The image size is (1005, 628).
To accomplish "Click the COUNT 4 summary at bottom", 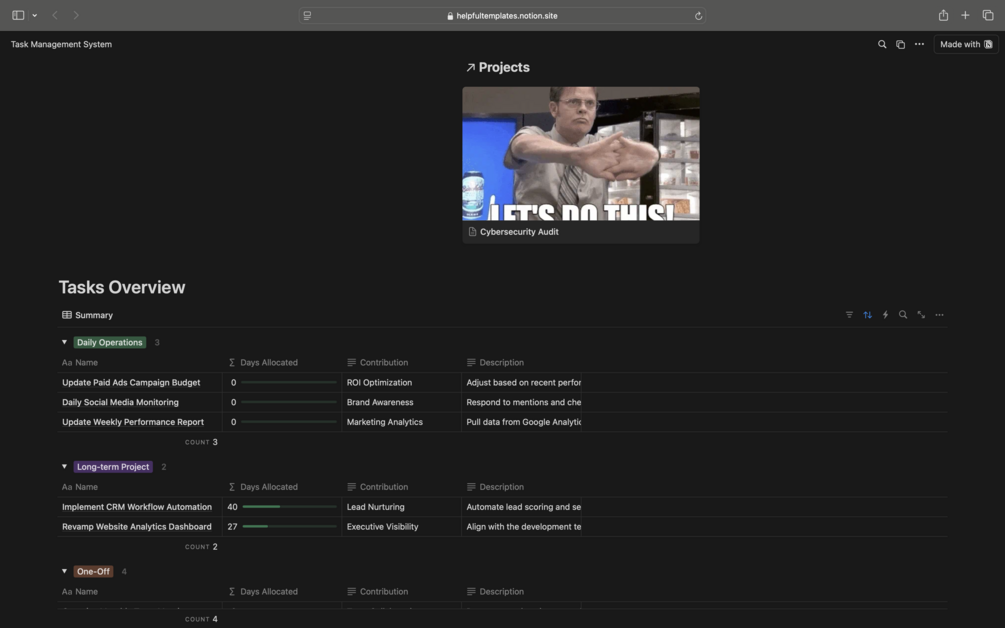I will point(201,619).
